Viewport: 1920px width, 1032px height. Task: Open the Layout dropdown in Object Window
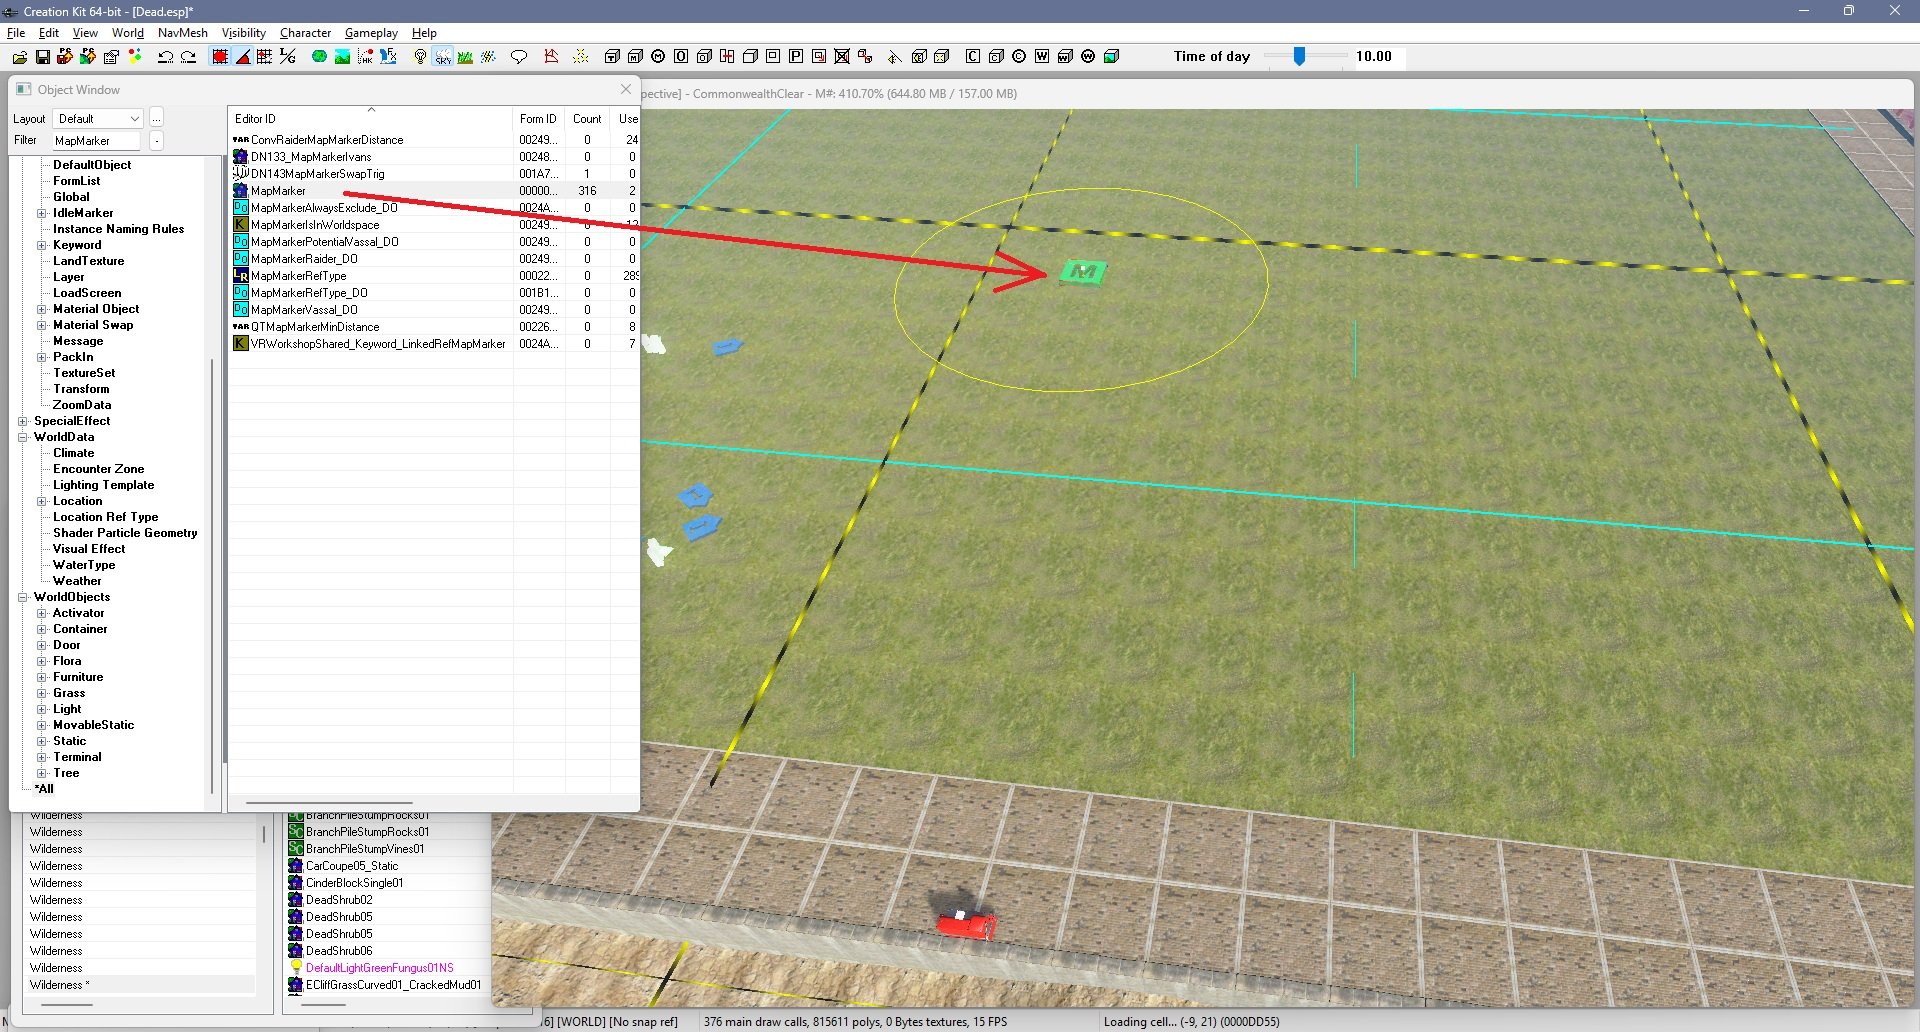(97, 119)
